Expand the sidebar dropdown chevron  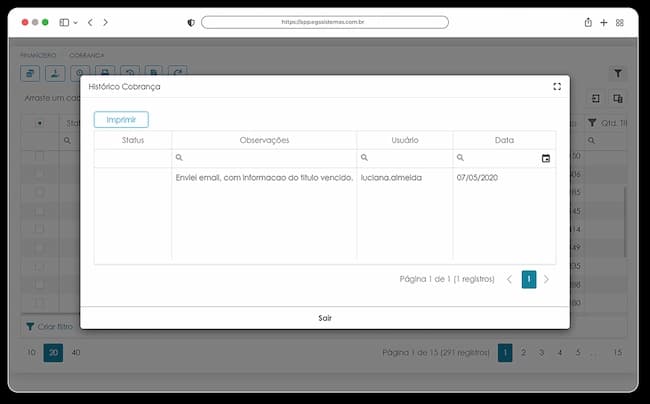(75, 23)
